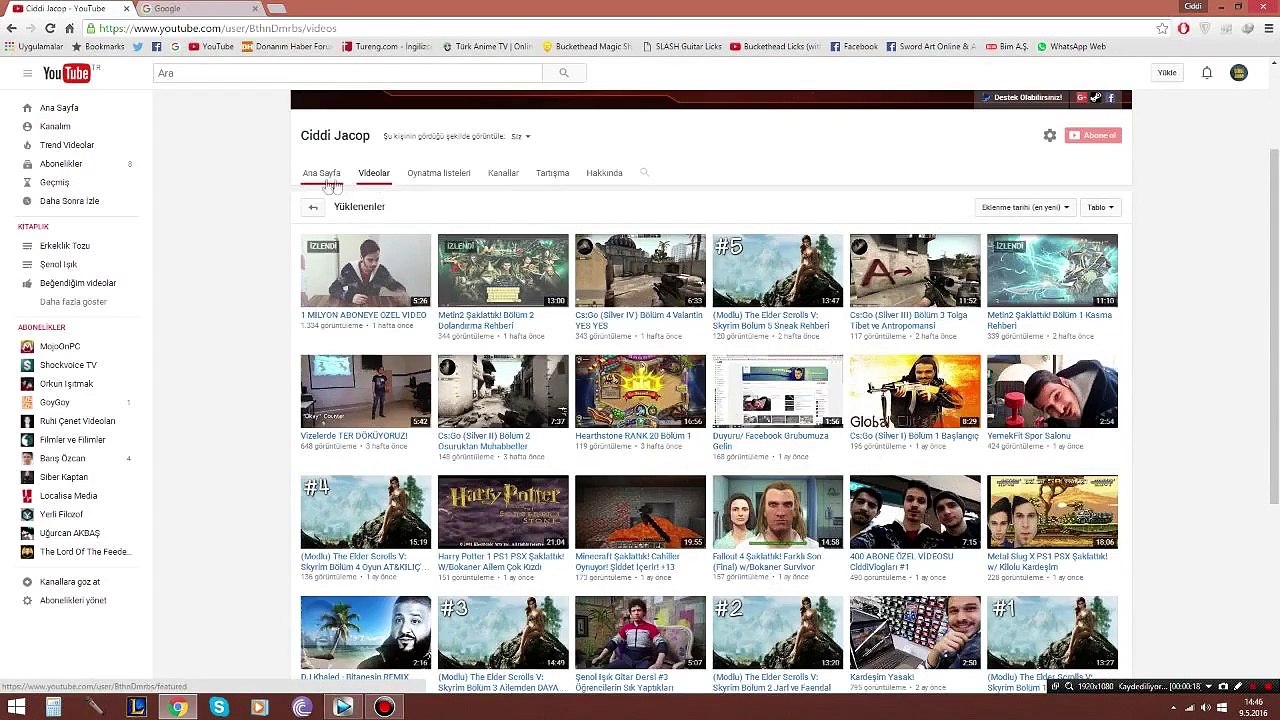Click the channel search magnifier icon
The image size is (1280, 720).
point(644,172)
